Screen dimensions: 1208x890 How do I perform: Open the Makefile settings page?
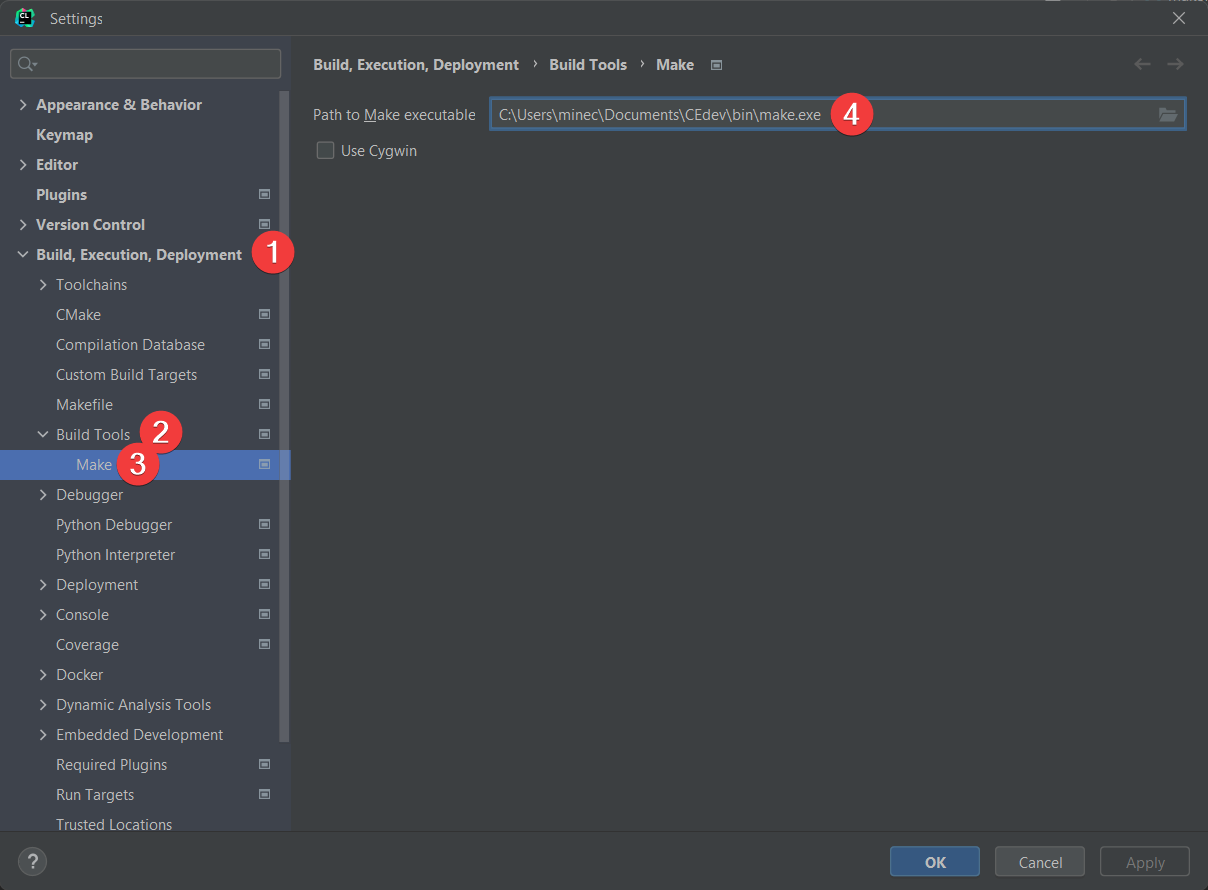point(84,405)
